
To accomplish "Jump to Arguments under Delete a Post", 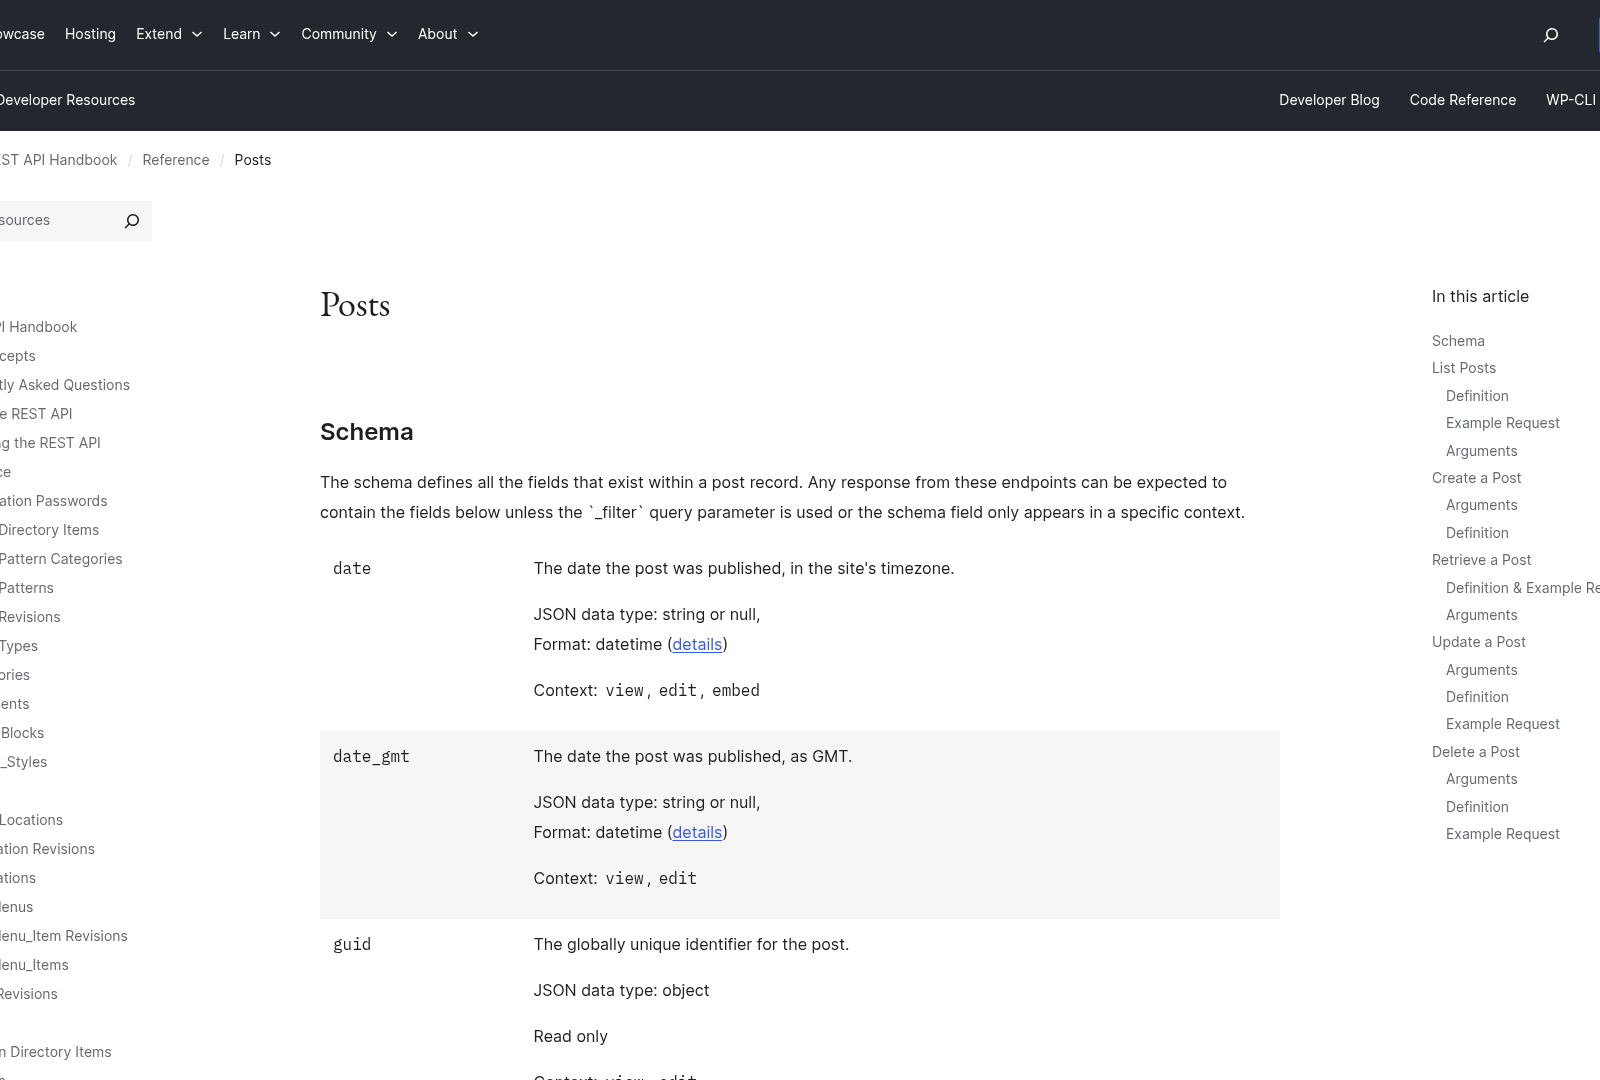I will [1482, 779].
